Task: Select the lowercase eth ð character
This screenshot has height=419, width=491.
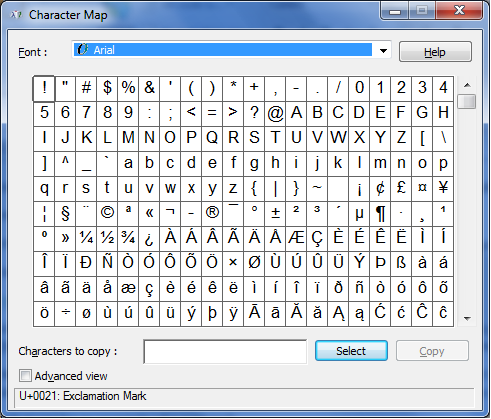Action: [338, 289]
